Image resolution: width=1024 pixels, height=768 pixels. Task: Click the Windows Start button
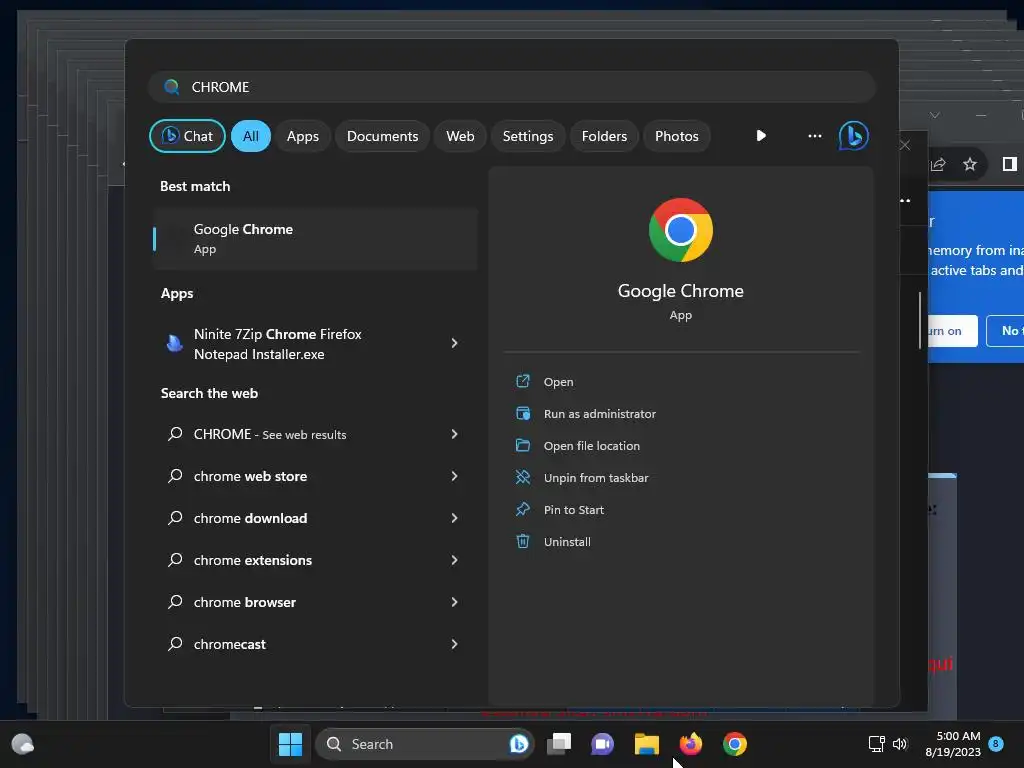(290, 744)
